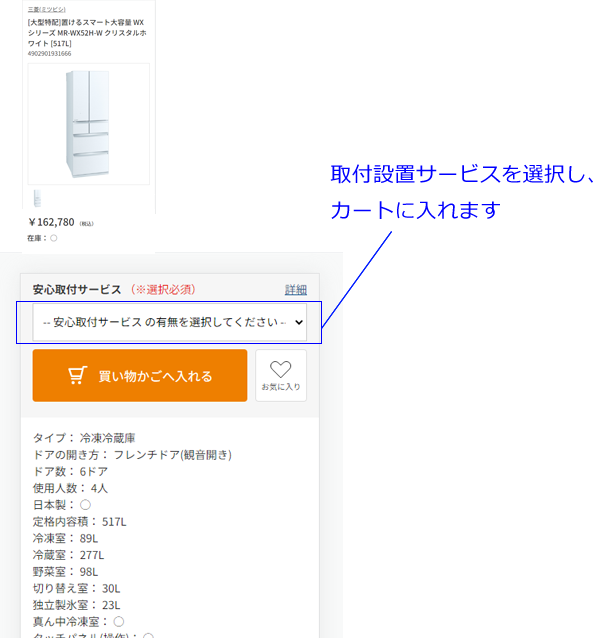600x638 pixels.
Task: Click the JAN code 4902901931666
Action: pyautogui.click(x=50, y=53)
